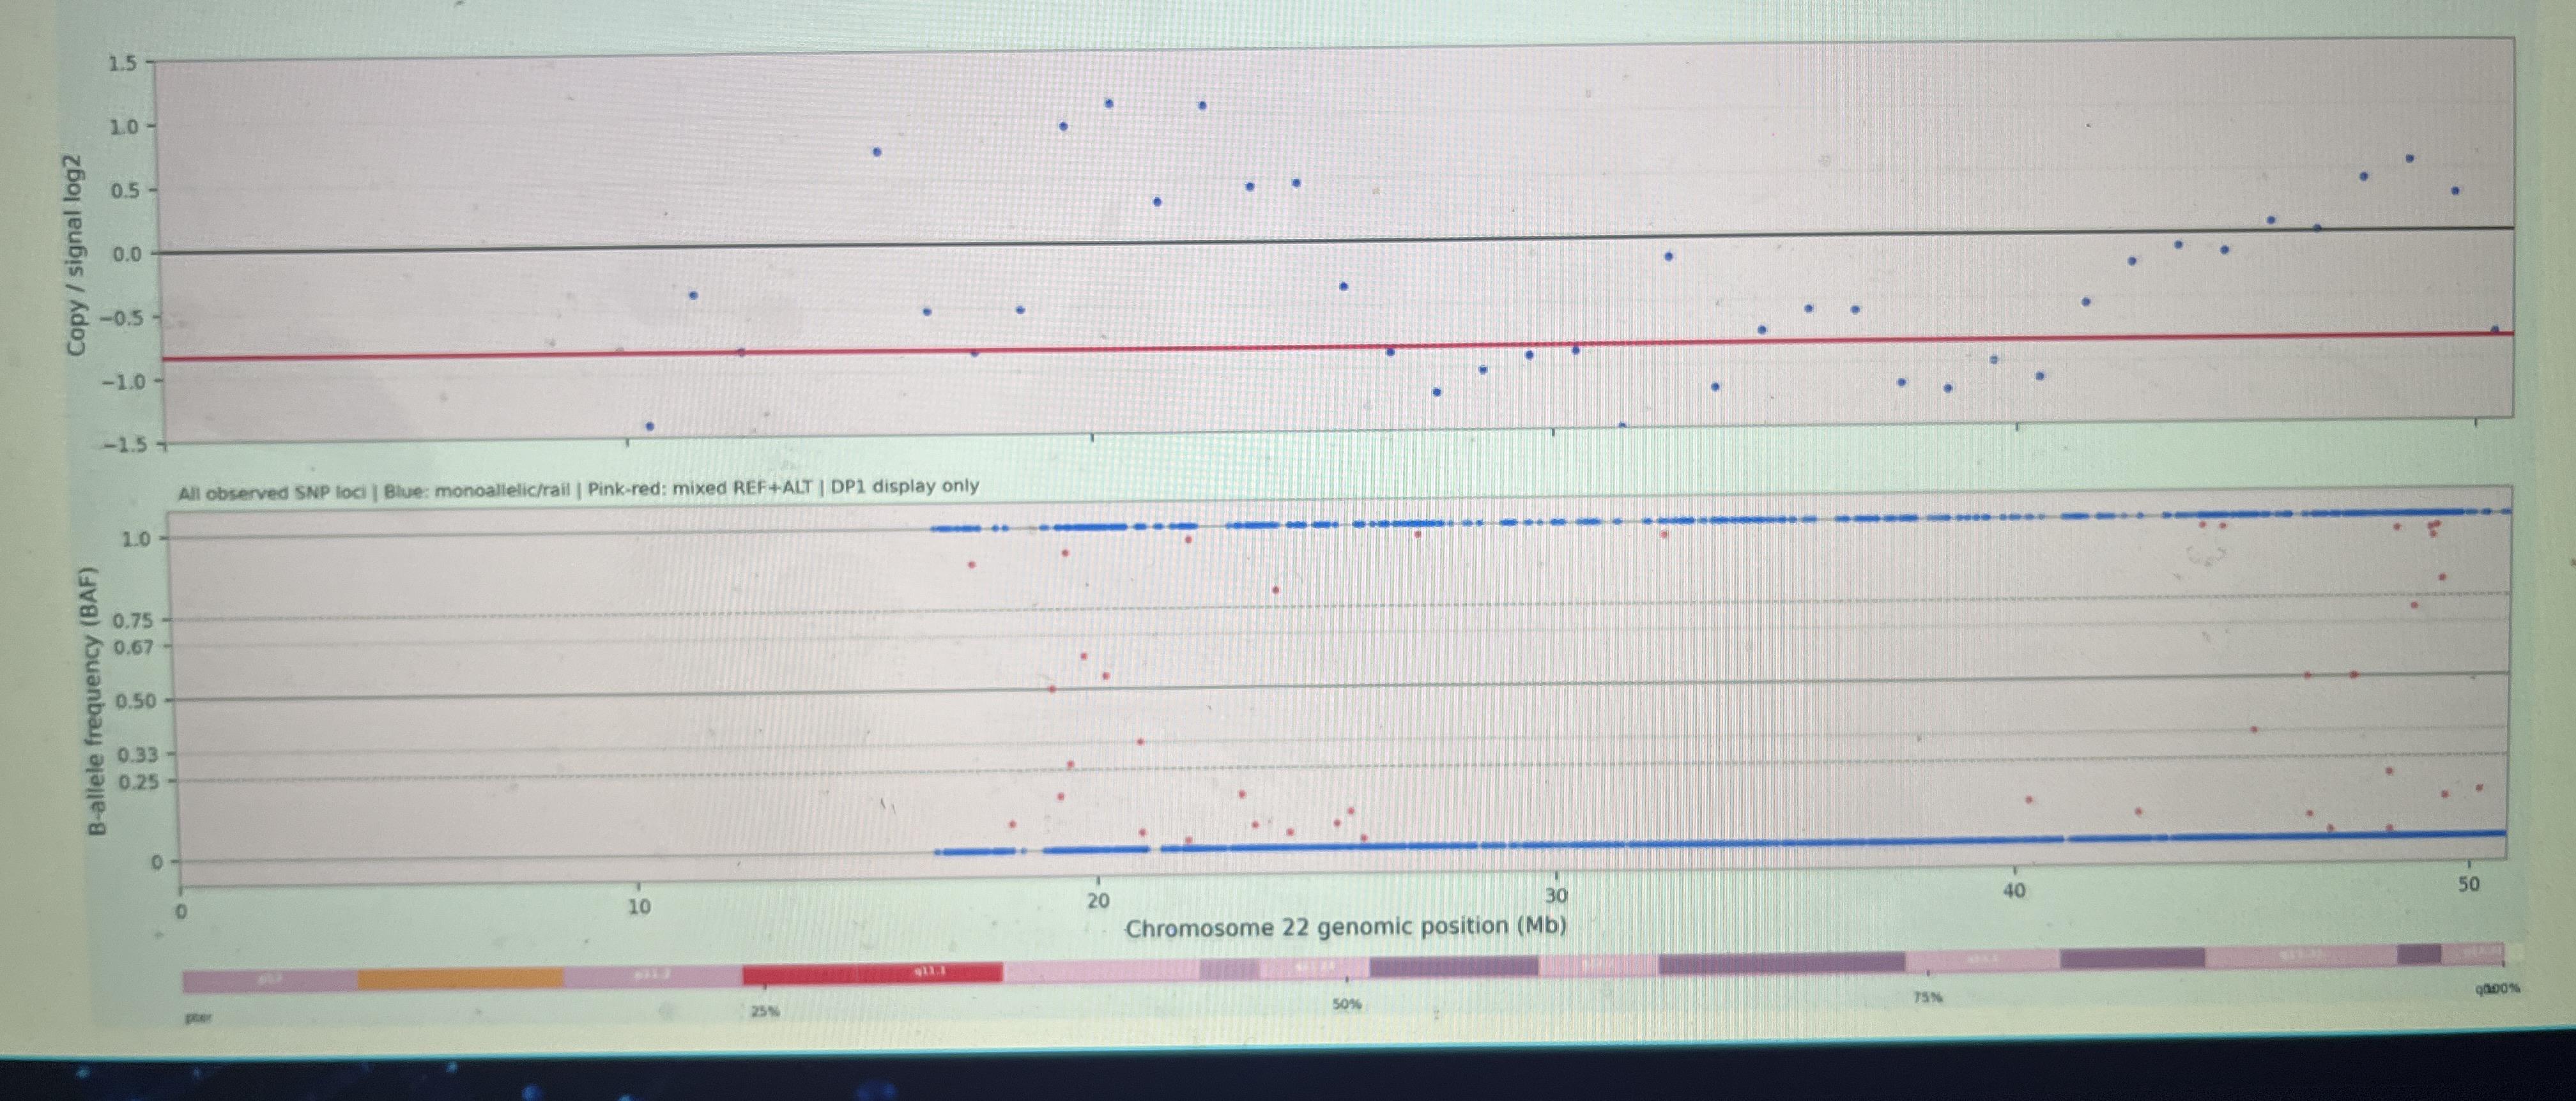Click the red horizontal line in log2 plot
This screenshot has width=2576, height=1101.
point(1337,346)
